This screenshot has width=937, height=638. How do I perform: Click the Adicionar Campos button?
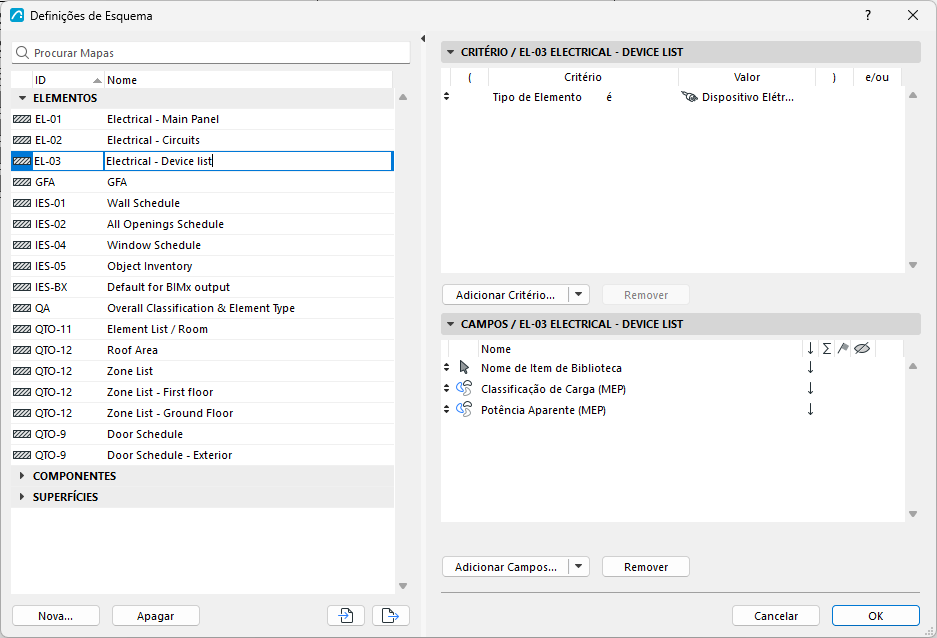[x=506, y=566]
